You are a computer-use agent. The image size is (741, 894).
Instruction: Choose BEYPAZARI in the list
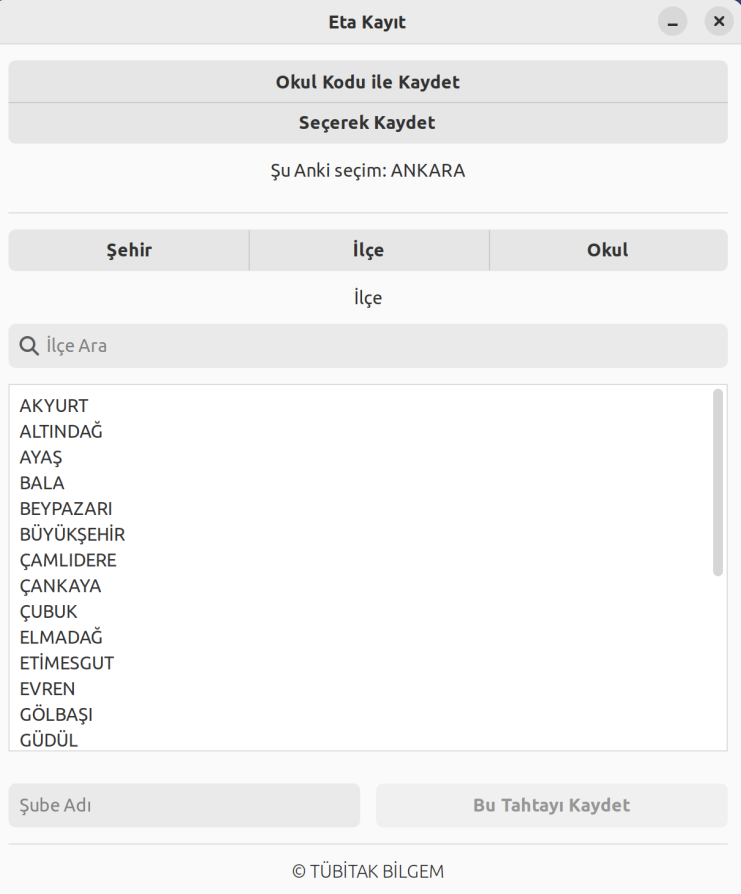coord(66,509)
